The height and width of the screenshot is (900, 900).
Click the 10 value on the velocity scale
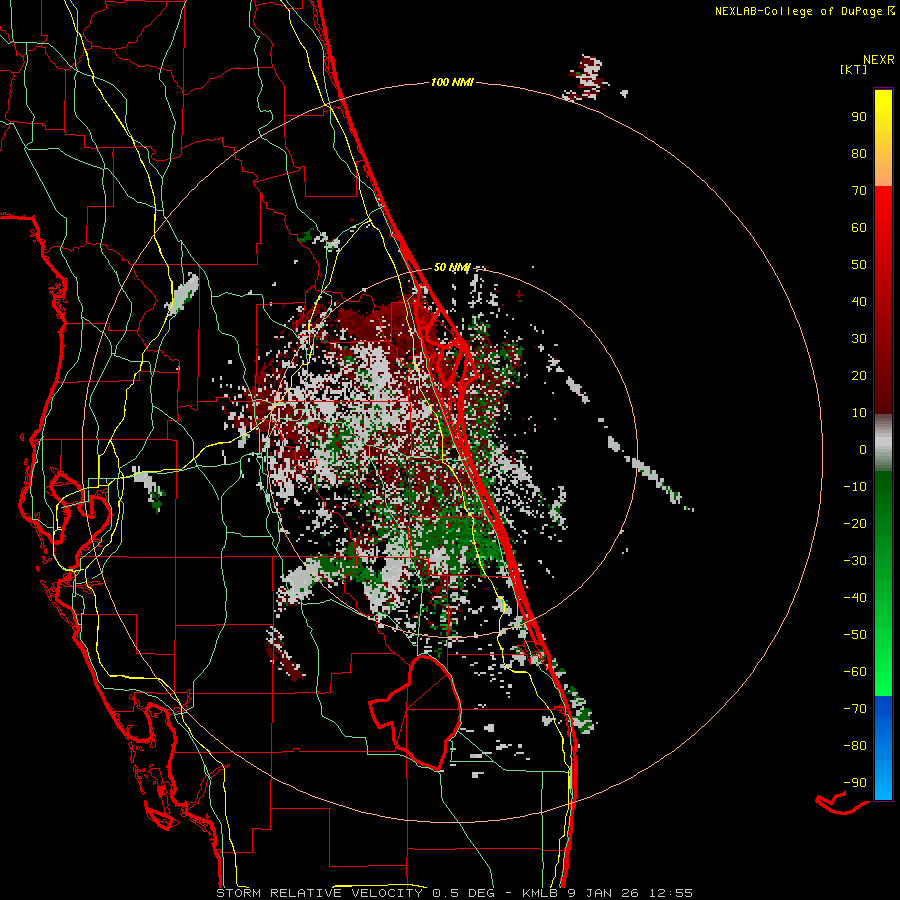(859, 413)
